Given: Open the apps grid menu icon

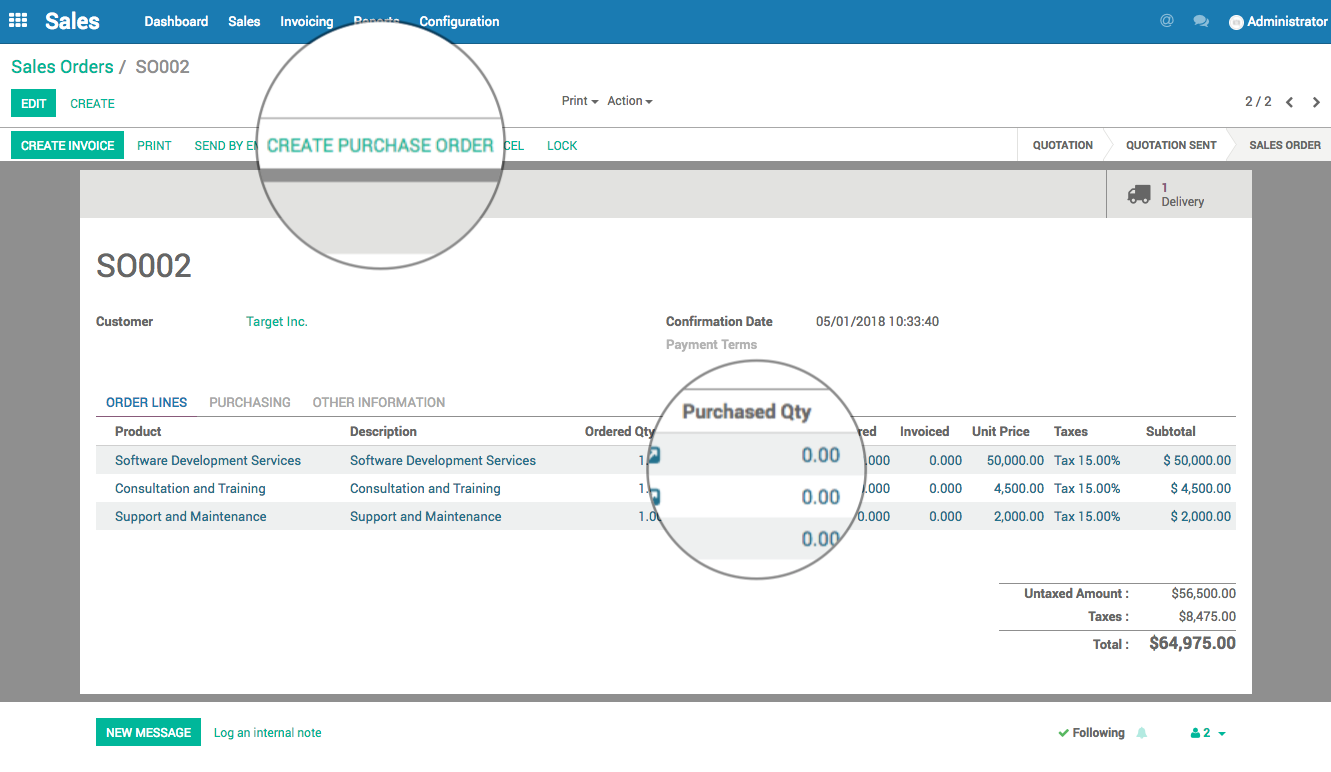Looking at the screenshot, I should click(x=18, y=21).
